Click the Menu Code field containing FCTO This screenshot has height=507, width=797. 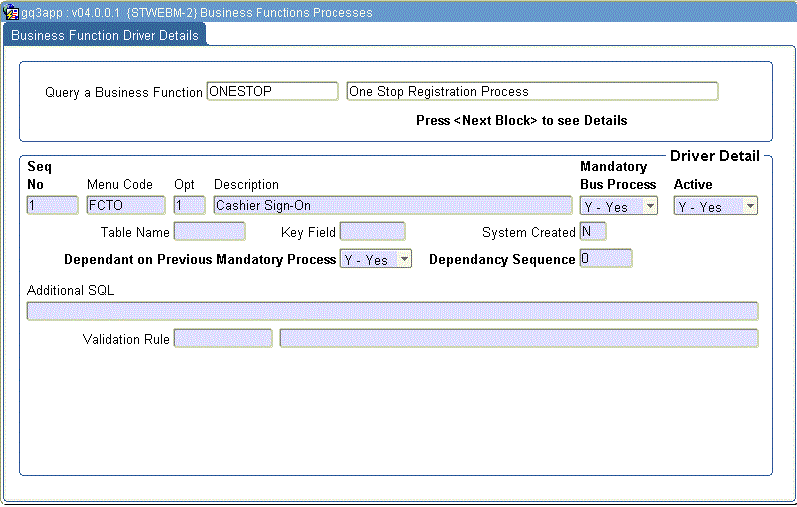(126, 205)
